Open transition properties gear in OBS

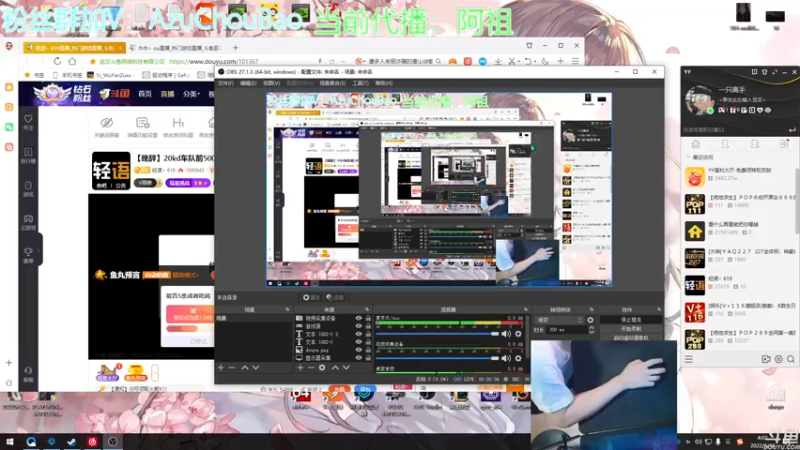point(590,320)
